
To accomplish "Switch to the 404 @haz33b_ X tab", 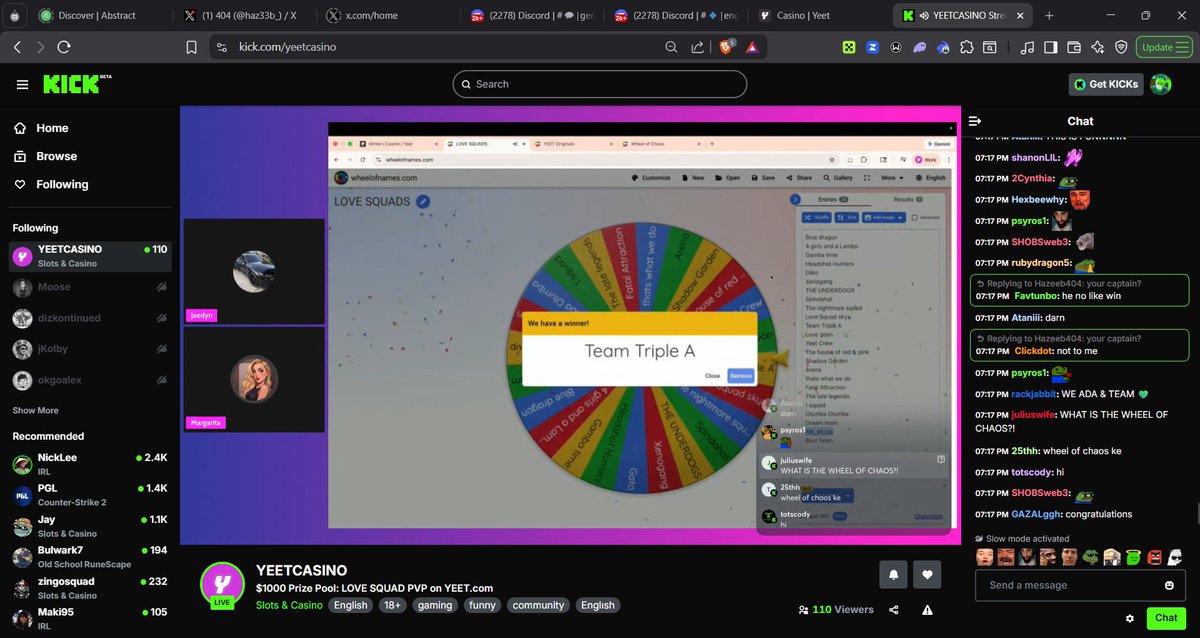I will [241, 16].
